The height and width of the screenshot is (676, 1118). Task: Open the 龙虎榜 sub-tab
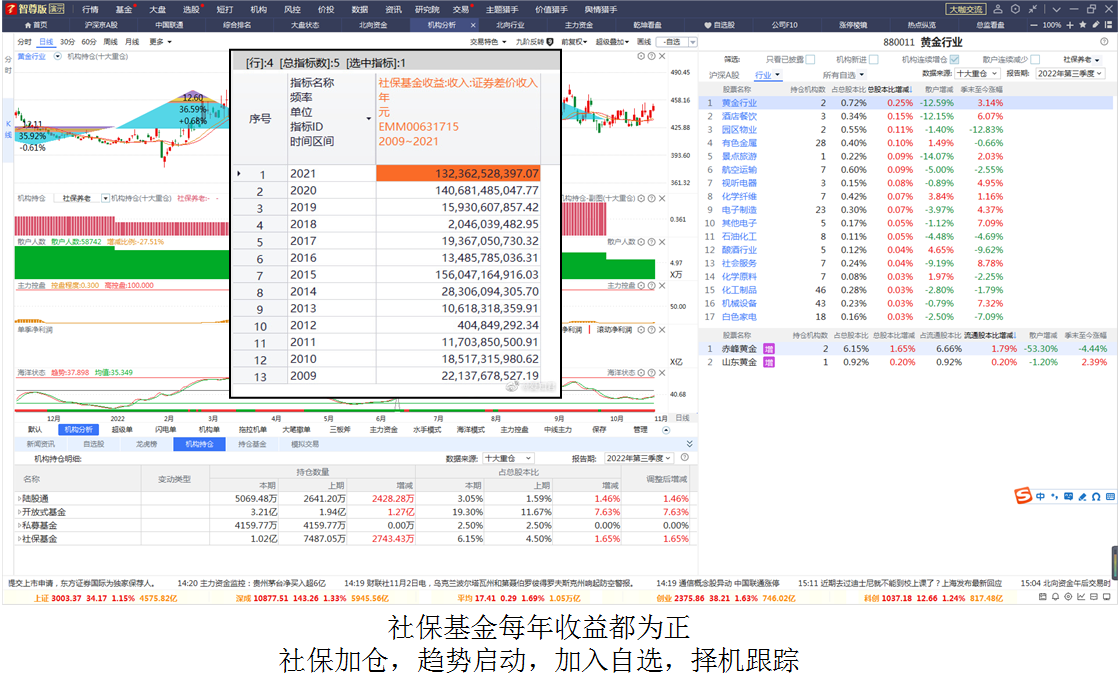tap(146, 444)
